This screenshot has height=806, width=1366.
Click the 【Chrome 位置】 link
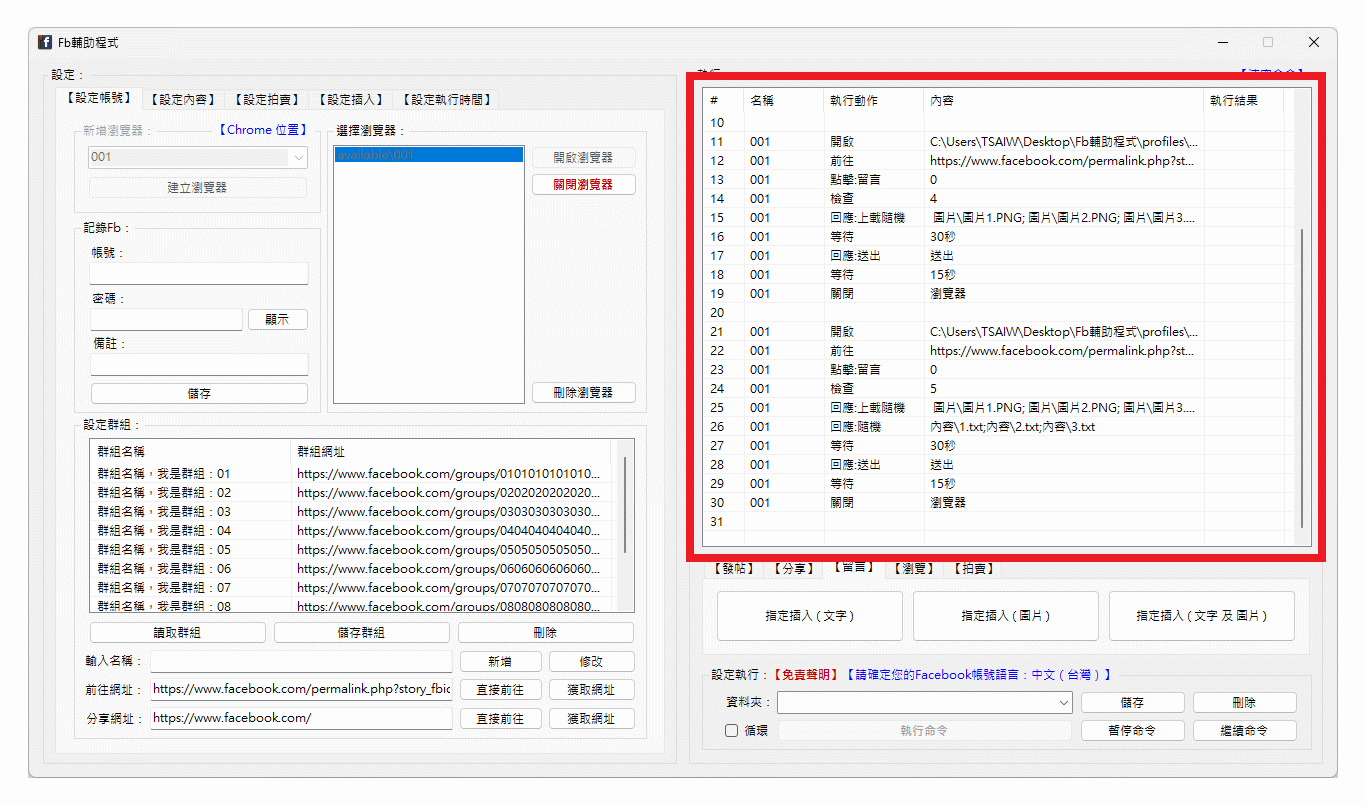tap(261, 130)
